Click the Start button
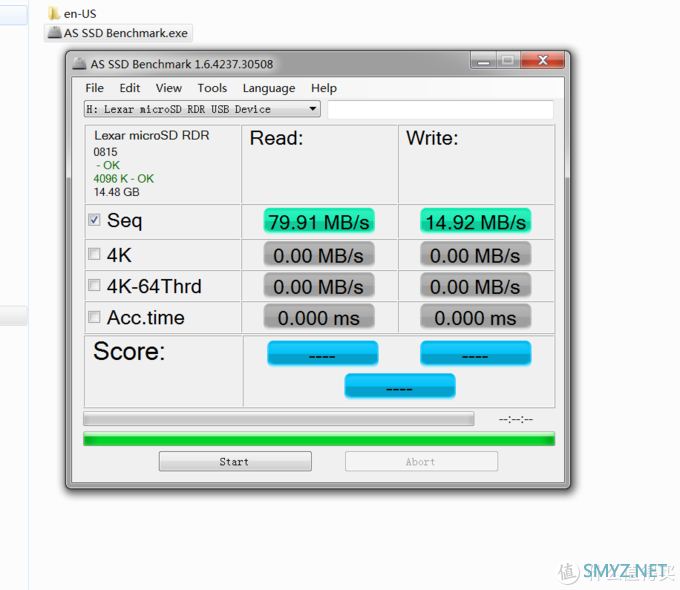The width and height of the screenshot is (680, 590). point(235,462)
